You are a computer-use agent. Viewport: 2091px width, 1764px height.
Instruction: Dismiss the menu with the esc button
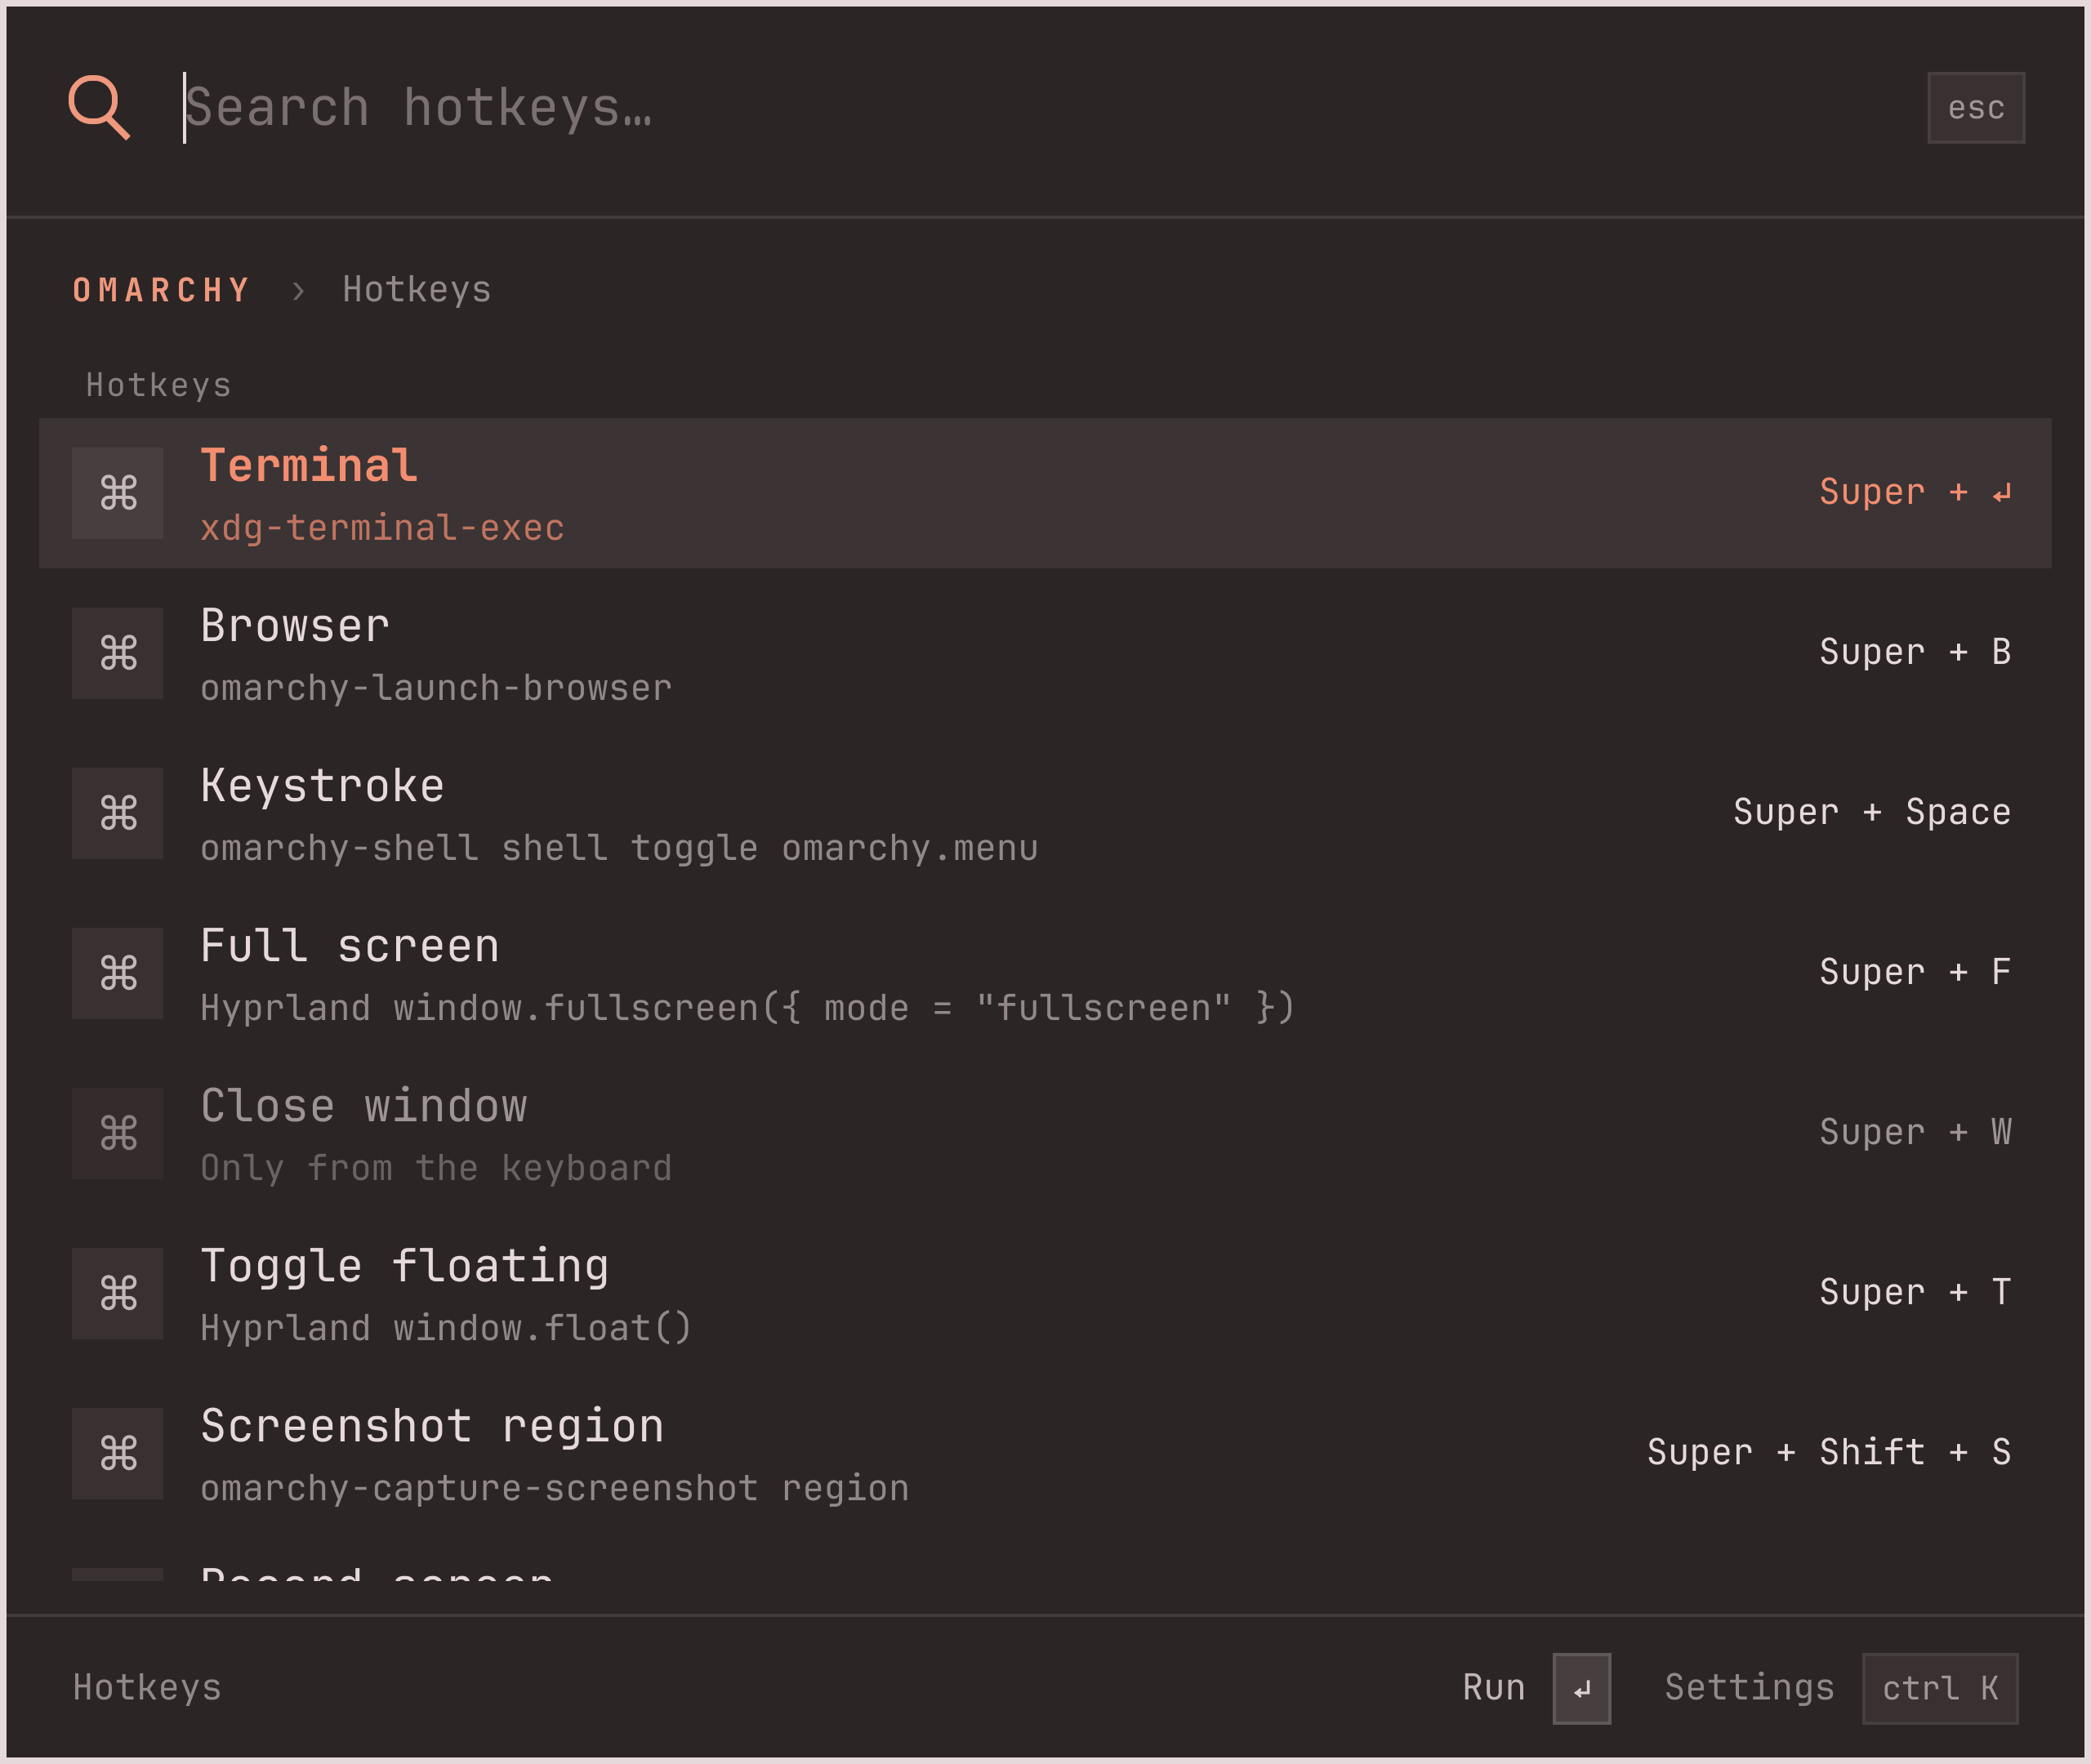pos(1976,107)
